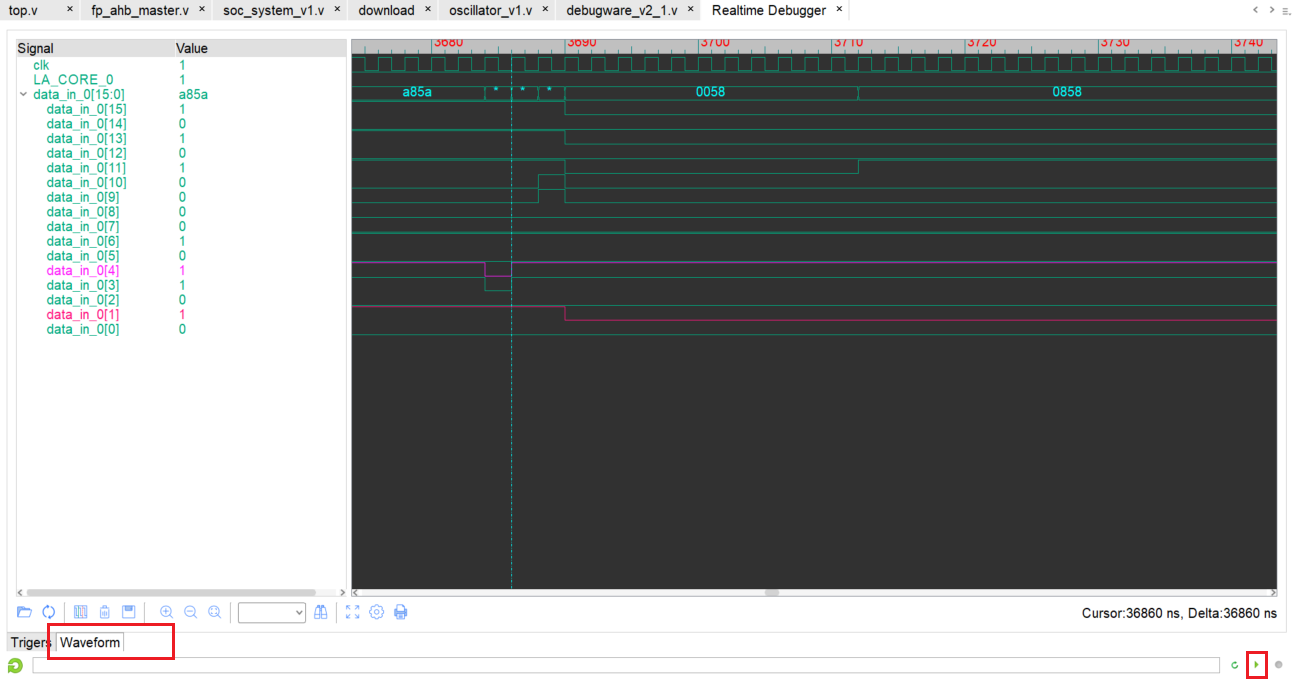The width and height of the screenshot is (1294, 682).
Task: Select the data_in_0[15] signal
Action: (87, 109)
